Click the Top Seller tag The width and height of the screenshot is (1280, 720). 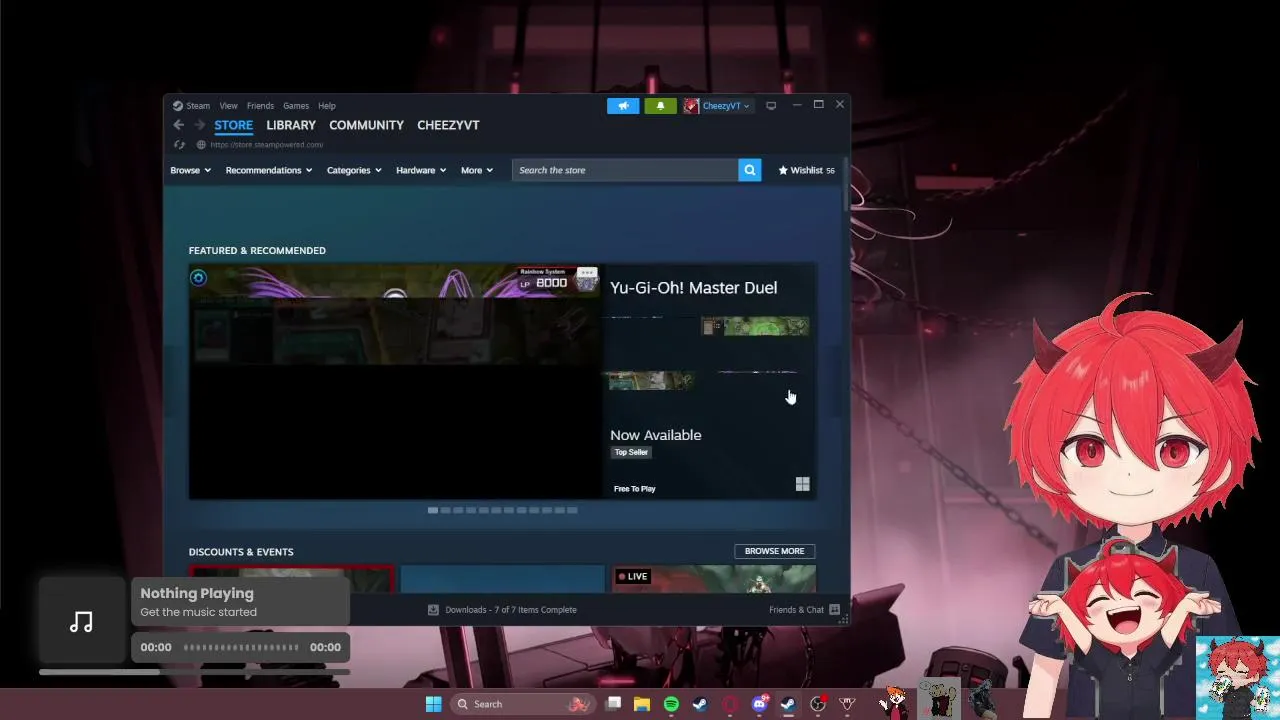pyautogui.click(x=631, y=452)
